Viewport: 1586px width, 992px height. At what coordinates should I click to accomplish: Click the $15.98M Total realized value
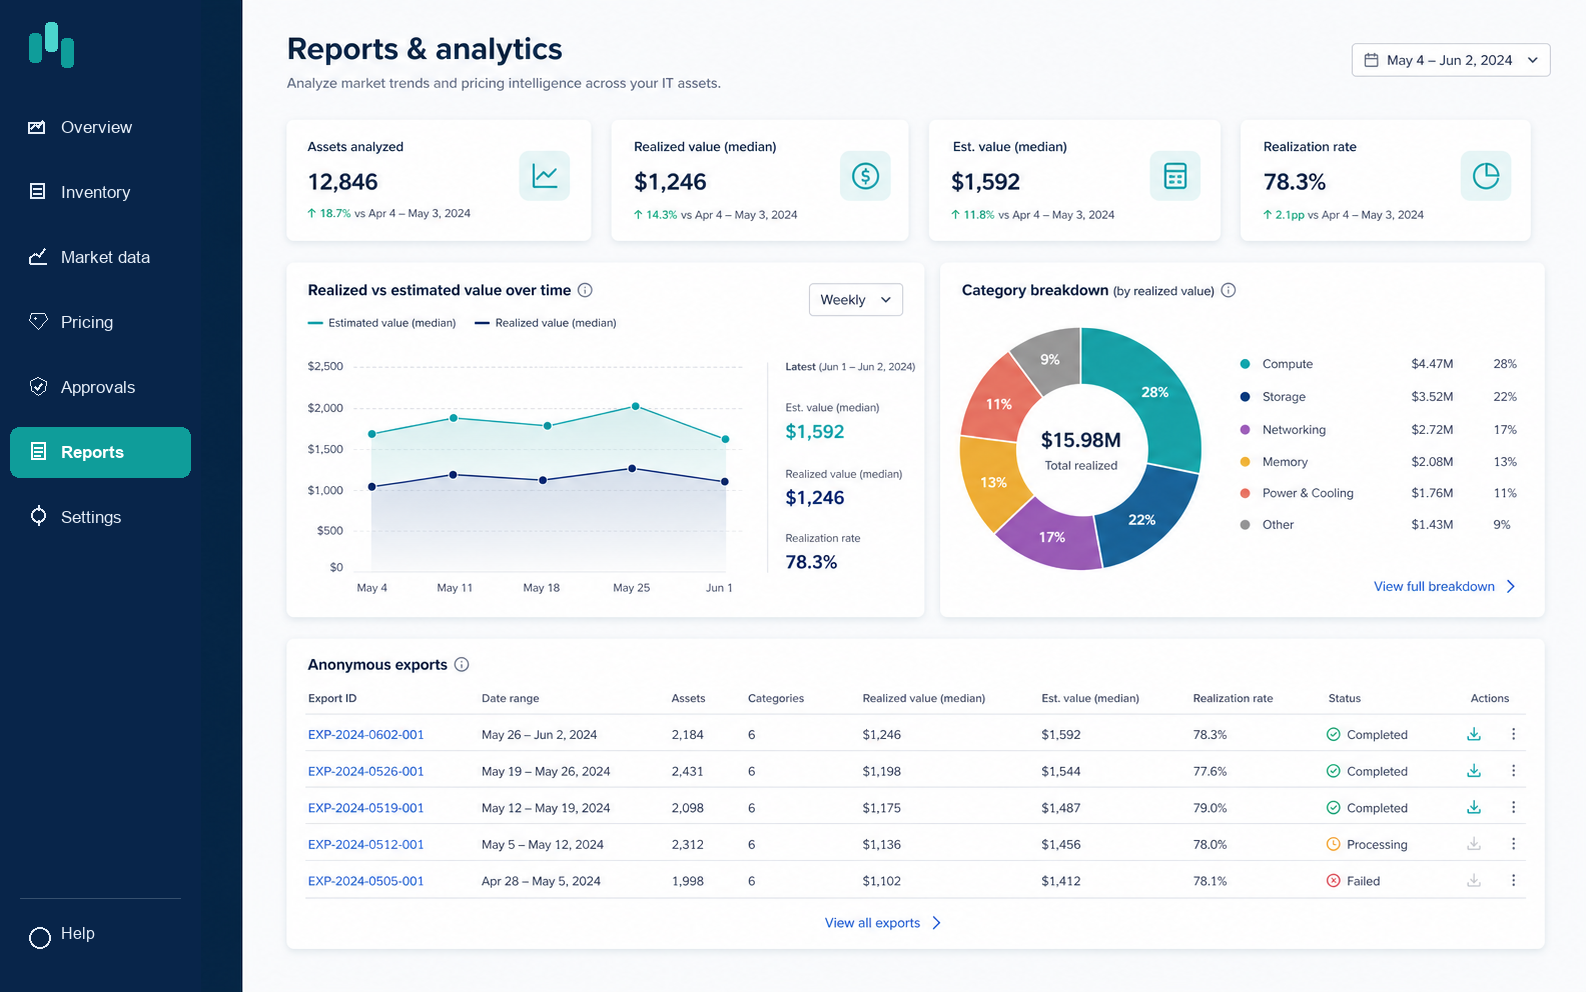tap(1081, 440)
